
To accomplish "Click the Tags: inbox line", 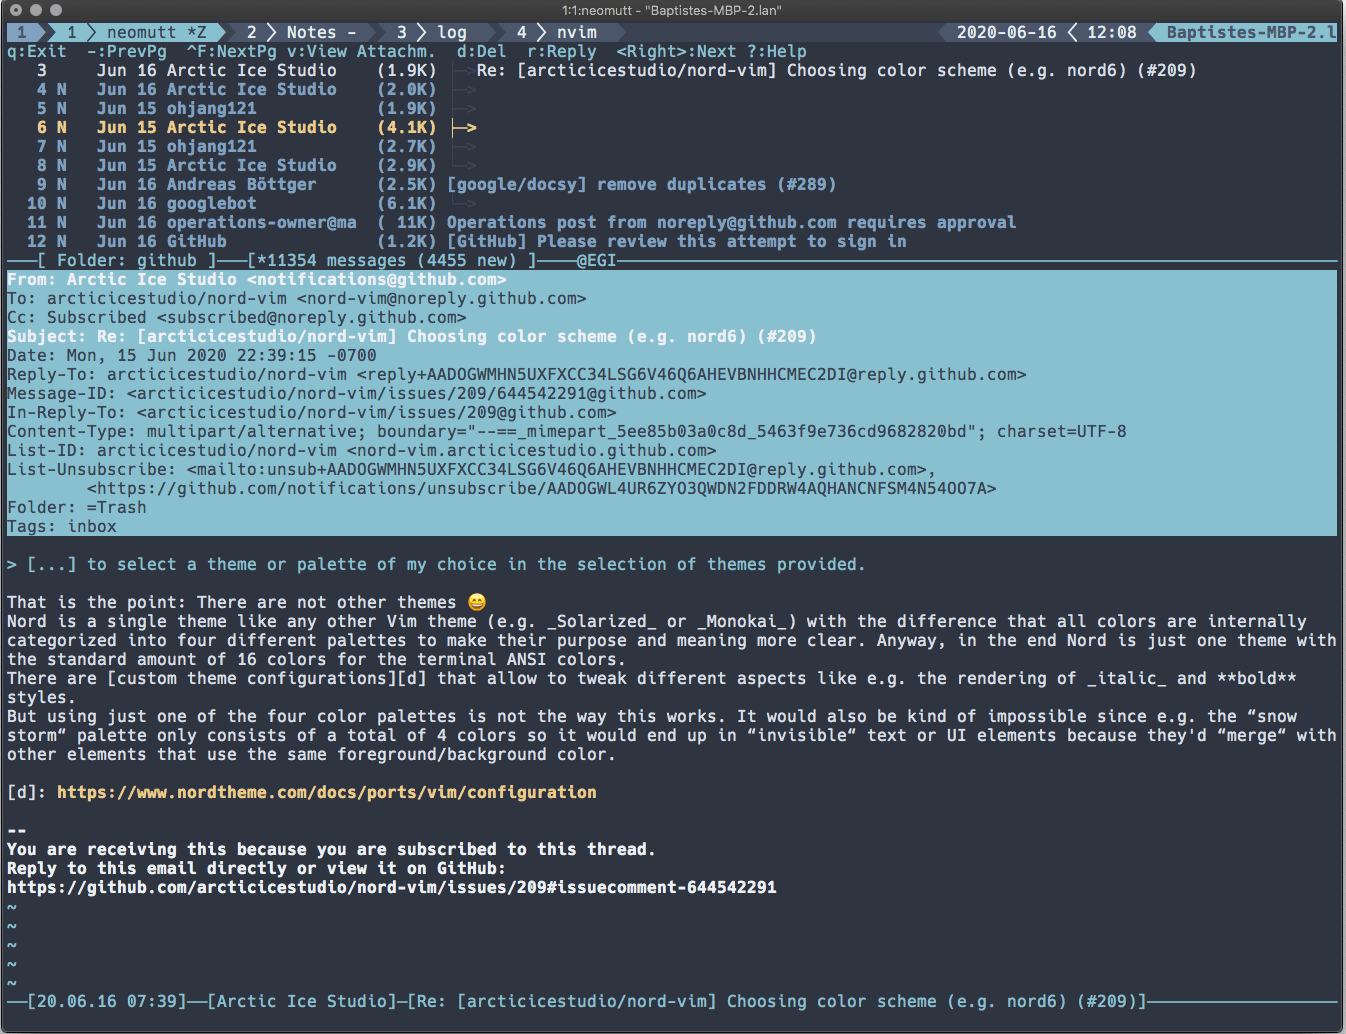I will (62, 526).
